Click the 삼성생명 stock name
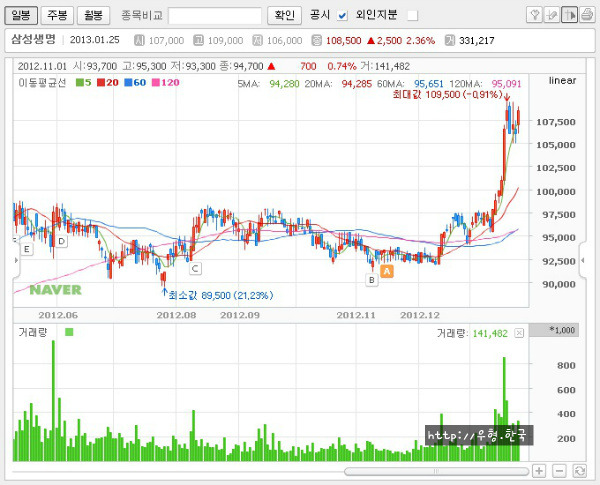The height and width of the screenshot is (485, 600). [33, 39]
